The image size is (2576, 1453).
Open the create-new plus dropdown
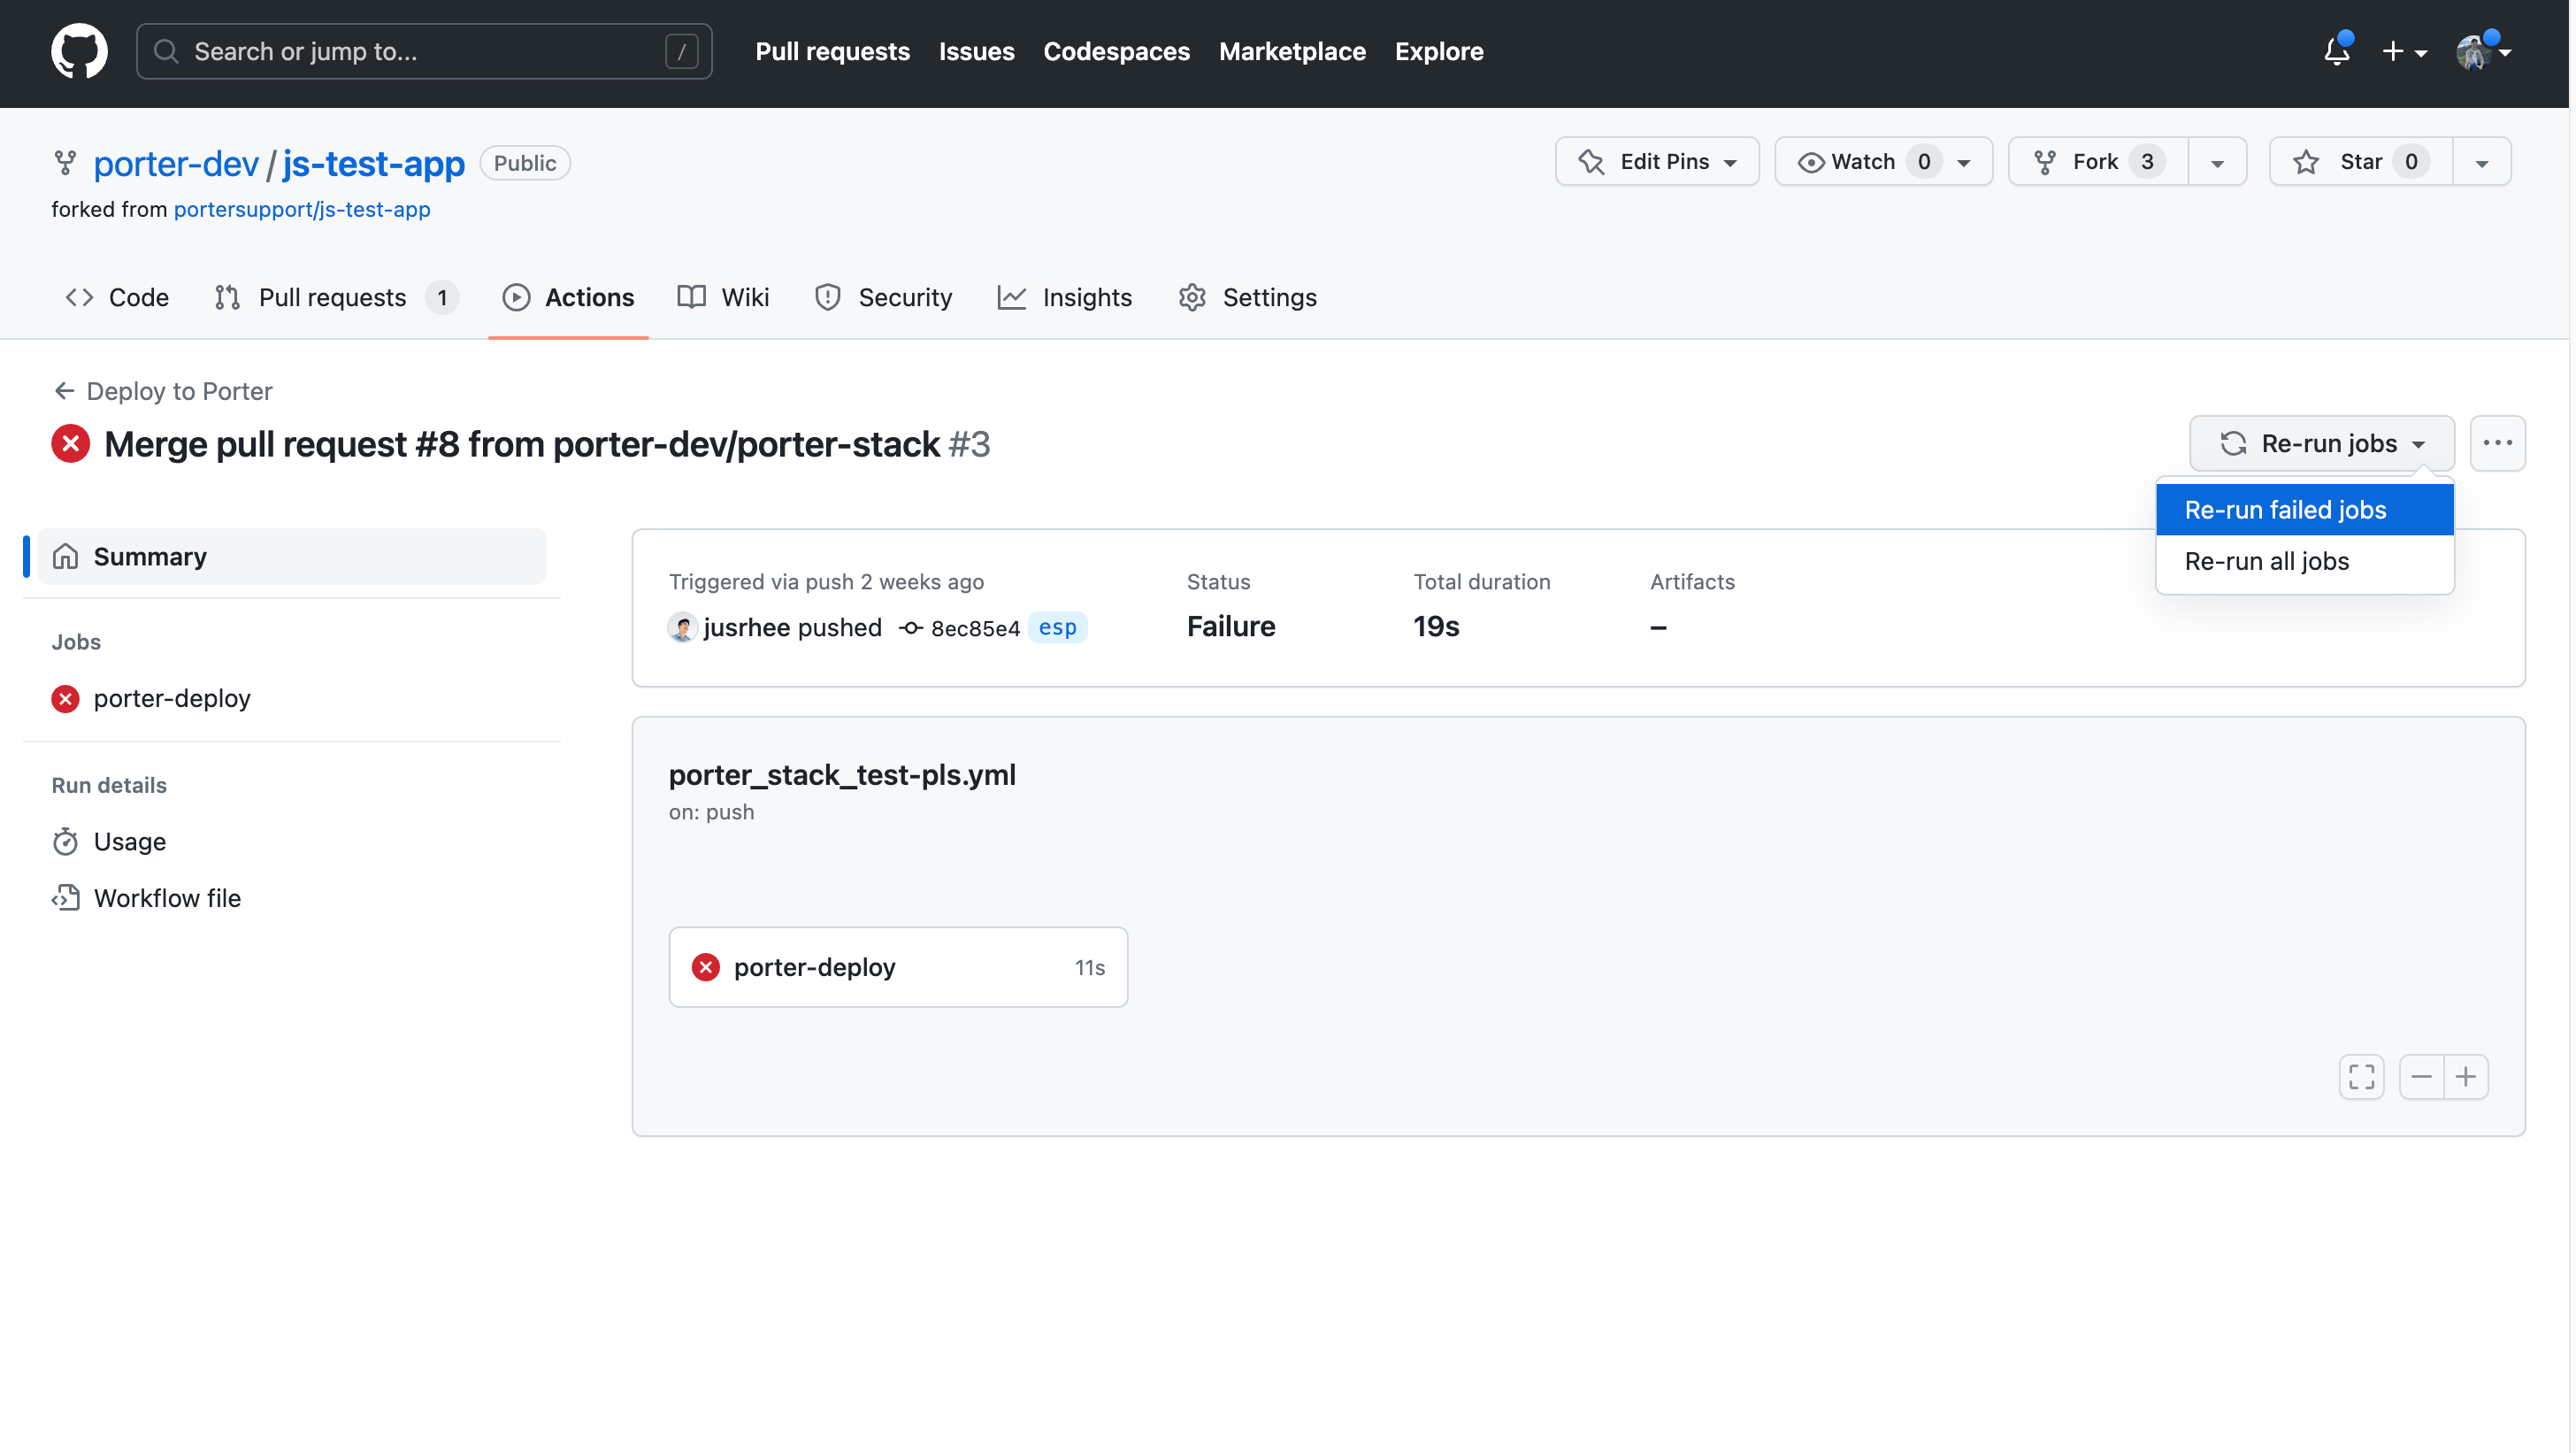click(x=2404, y=51)
